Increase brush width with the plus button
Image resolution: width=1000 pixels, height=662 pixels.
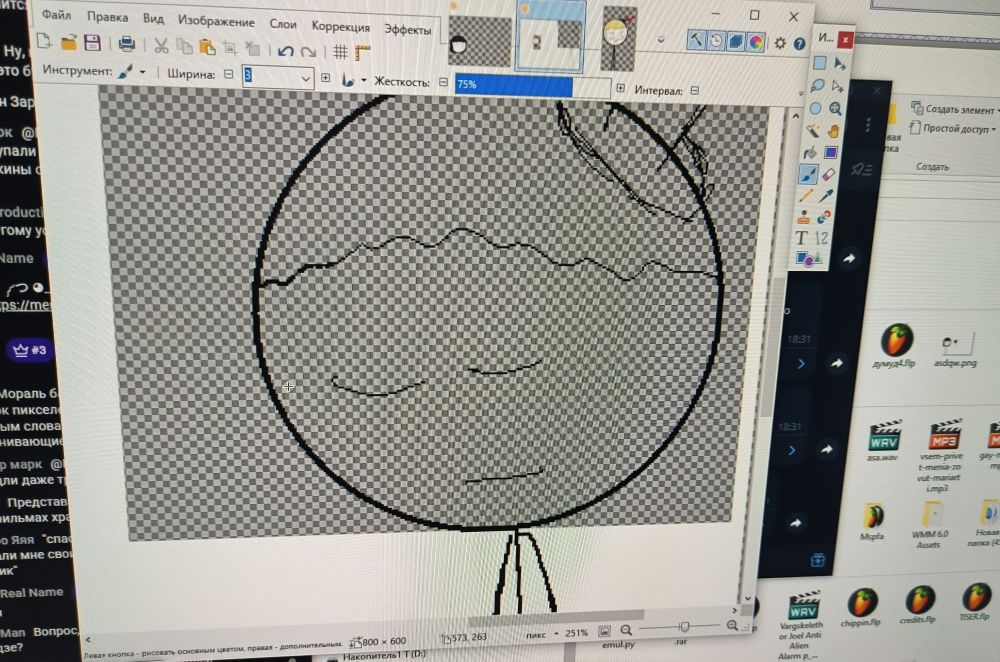(x=326, y=78)
